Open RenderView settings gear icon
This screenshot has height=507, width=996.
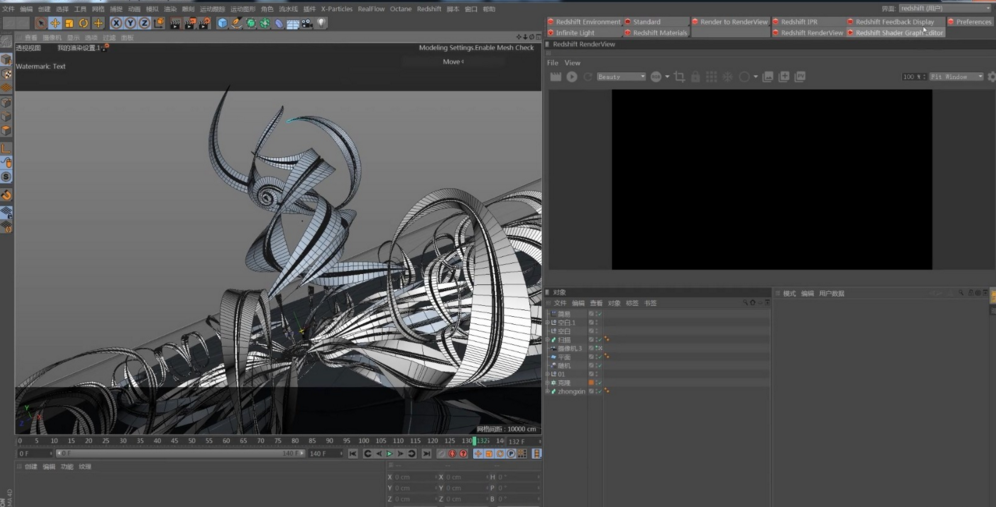[x=991, y=77]
